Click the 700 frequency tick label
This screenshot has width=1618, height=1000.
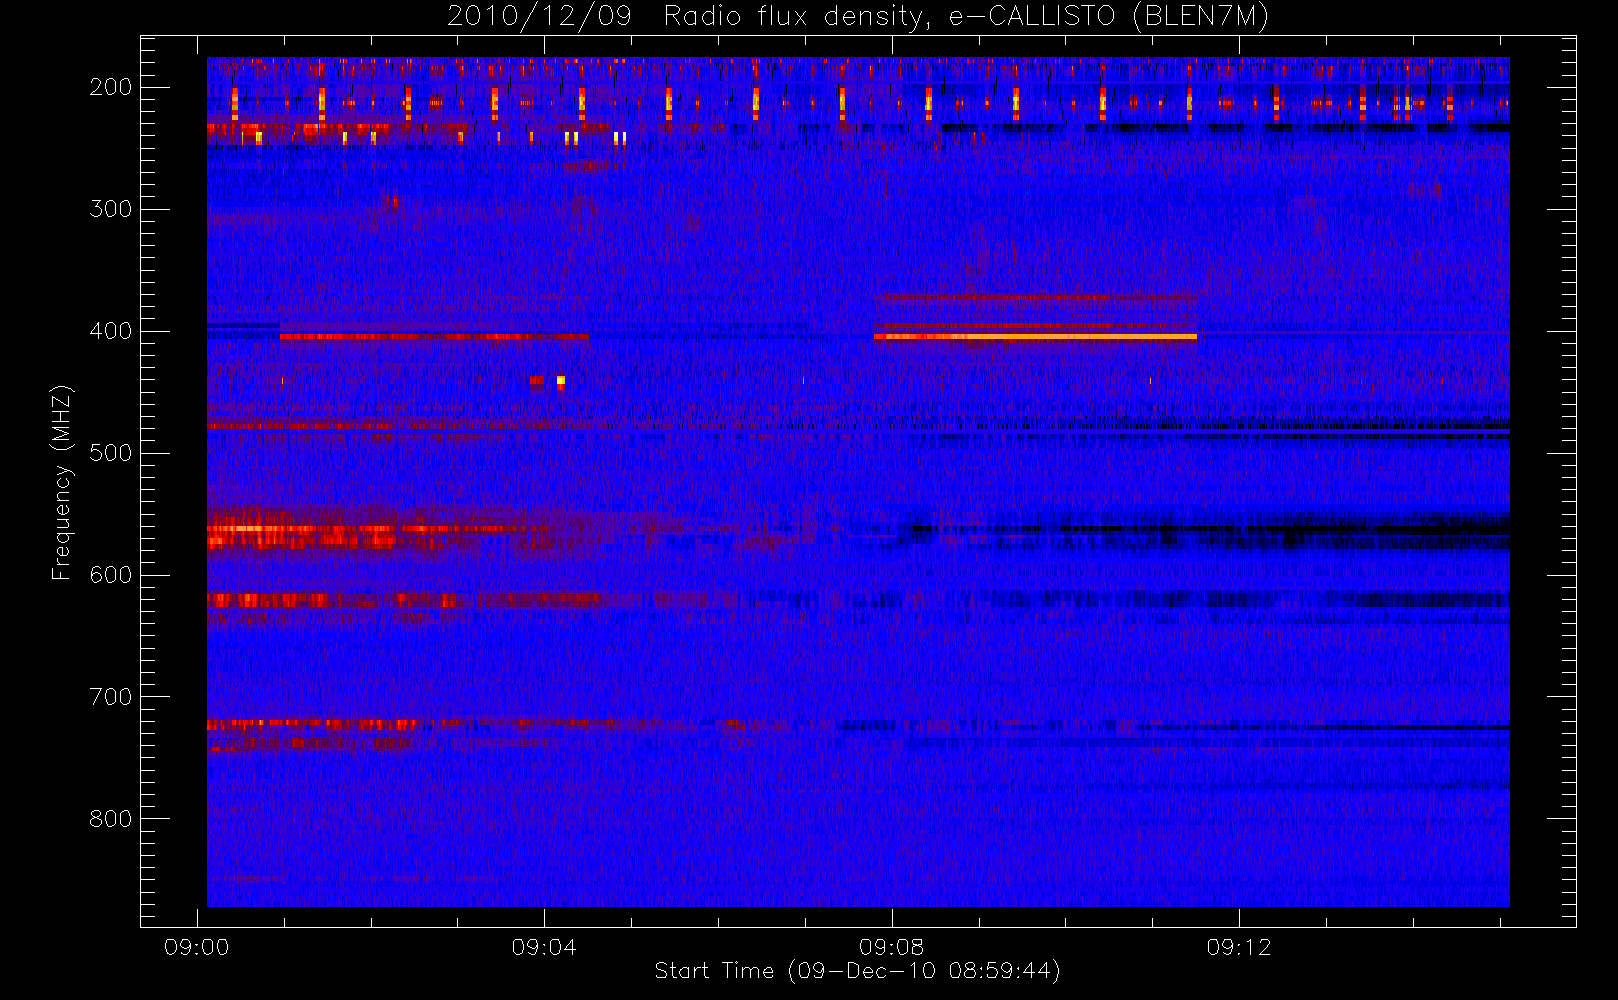click(110, 697)
